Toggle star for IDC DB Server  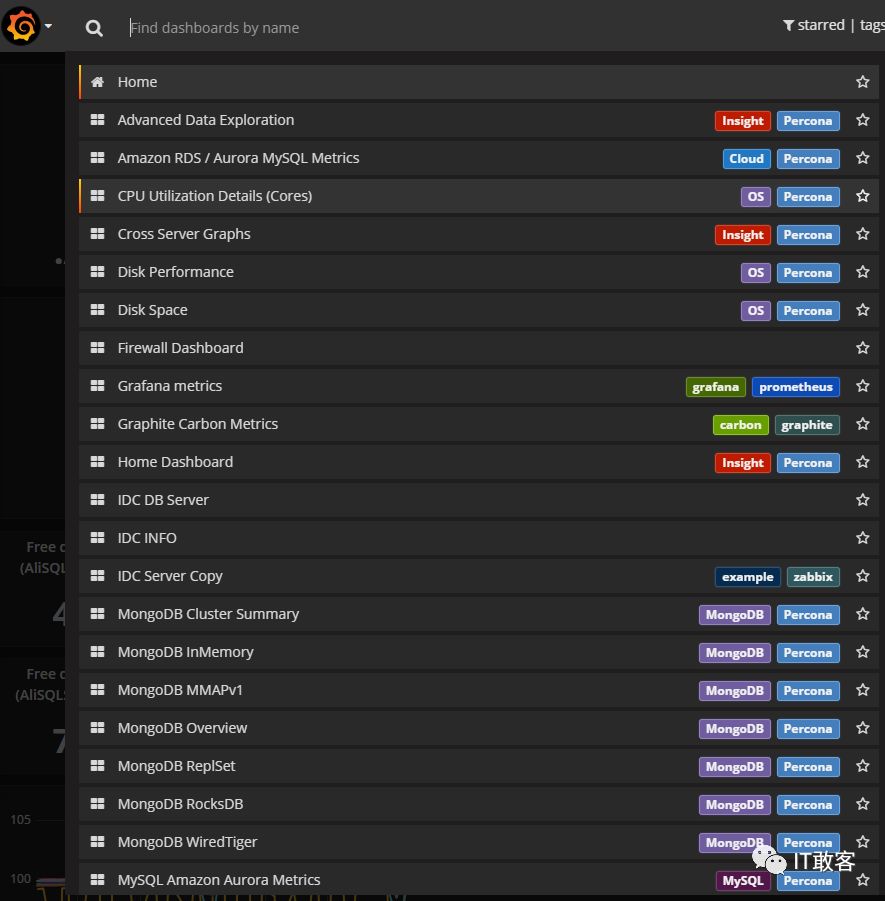coord(862,500)
